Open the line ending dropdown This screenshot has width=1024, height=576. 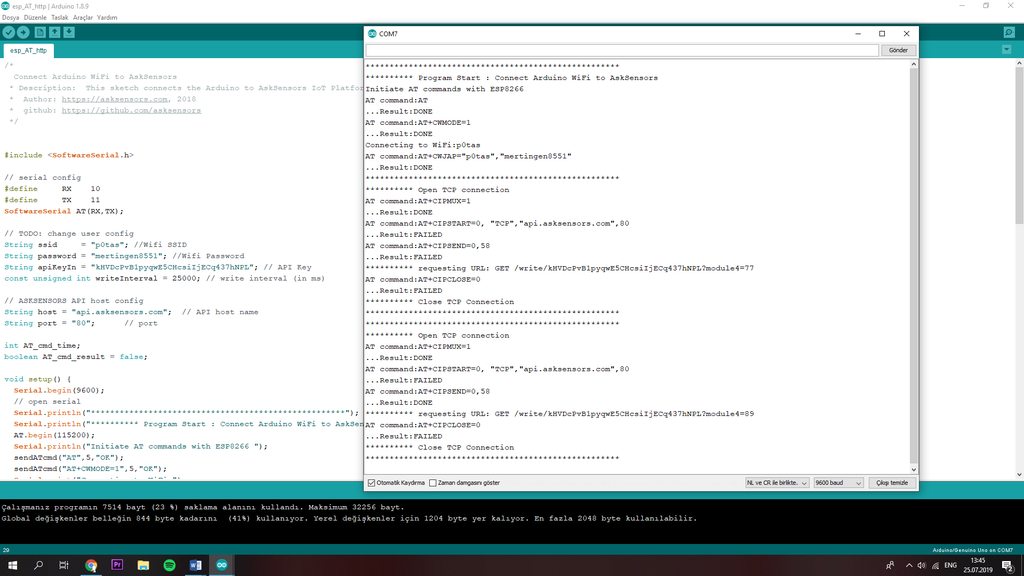776,483
